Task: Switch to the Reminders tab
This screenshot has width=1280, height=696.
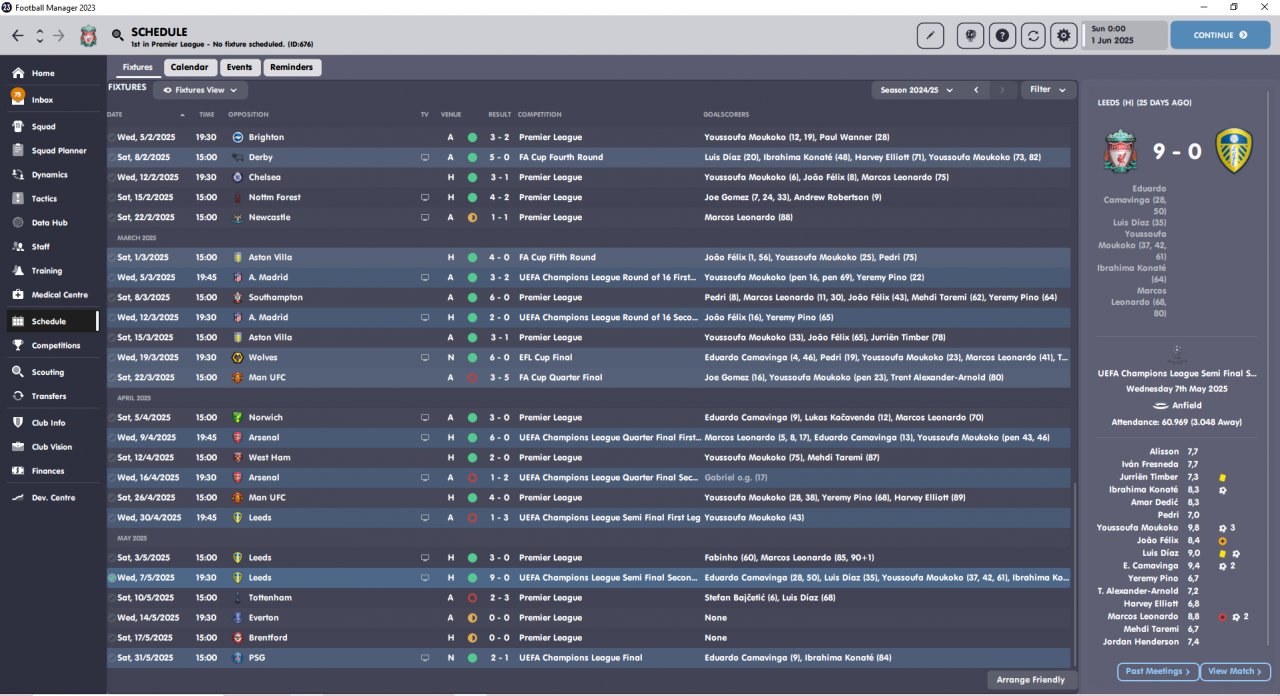Action: [x=292, y=67]
